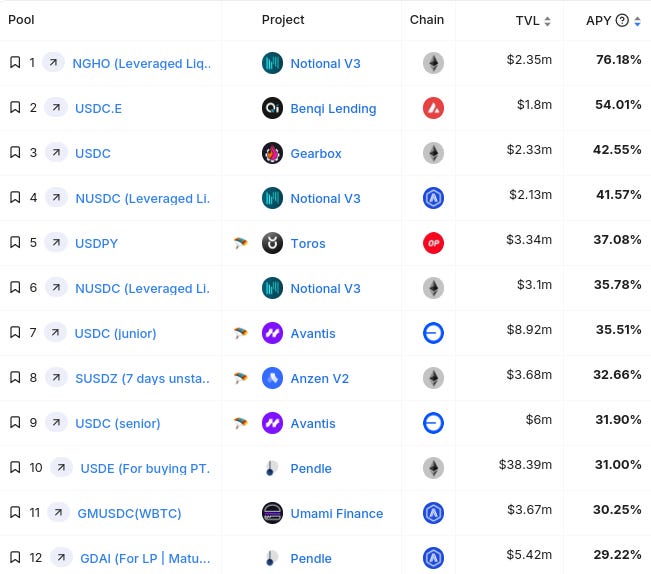This screenshot has height=574, width=651.
Task: Select the $38.39m TVL value
Action: coord(525,464)
